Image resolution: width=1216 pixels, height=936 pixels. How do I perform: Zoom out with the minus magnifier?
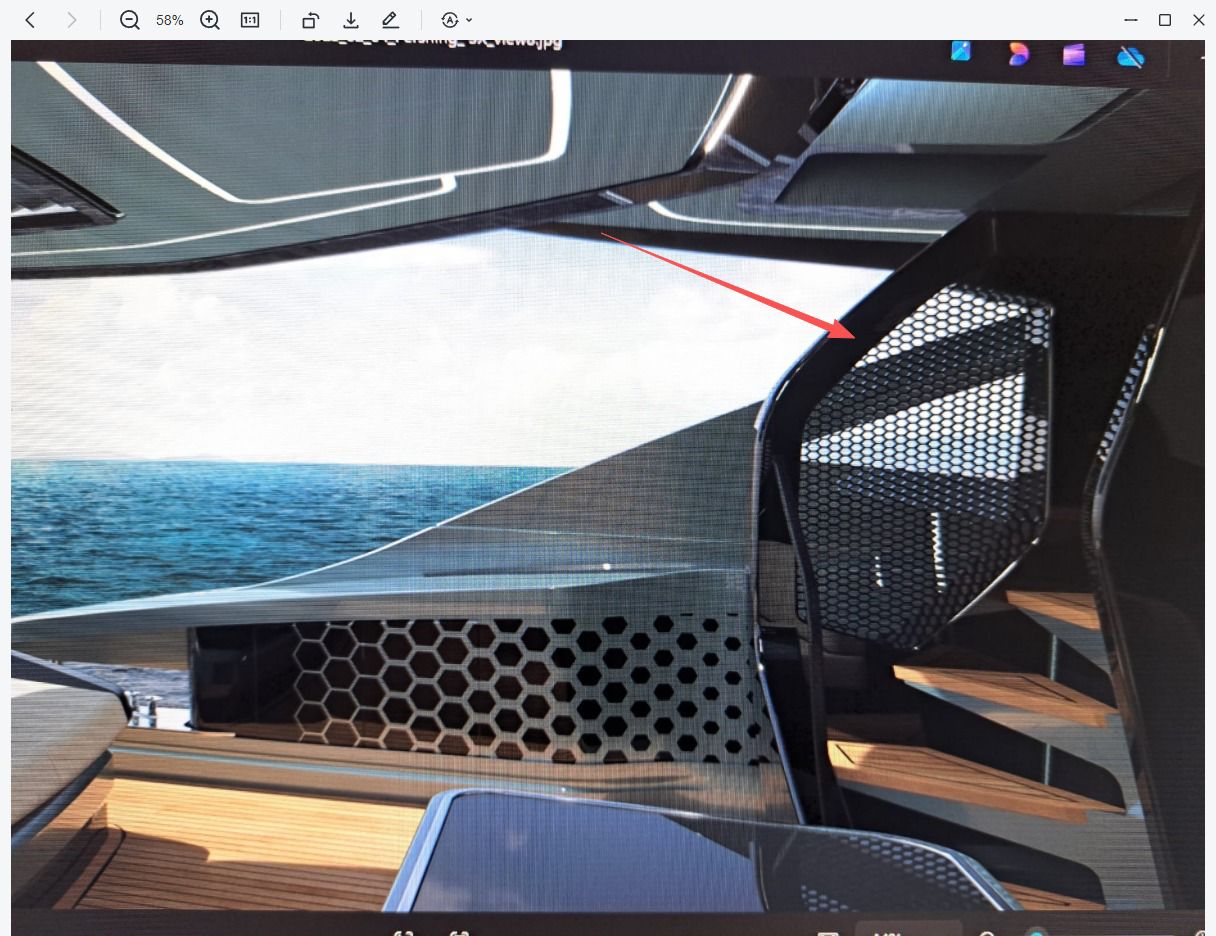coord(129,20)
